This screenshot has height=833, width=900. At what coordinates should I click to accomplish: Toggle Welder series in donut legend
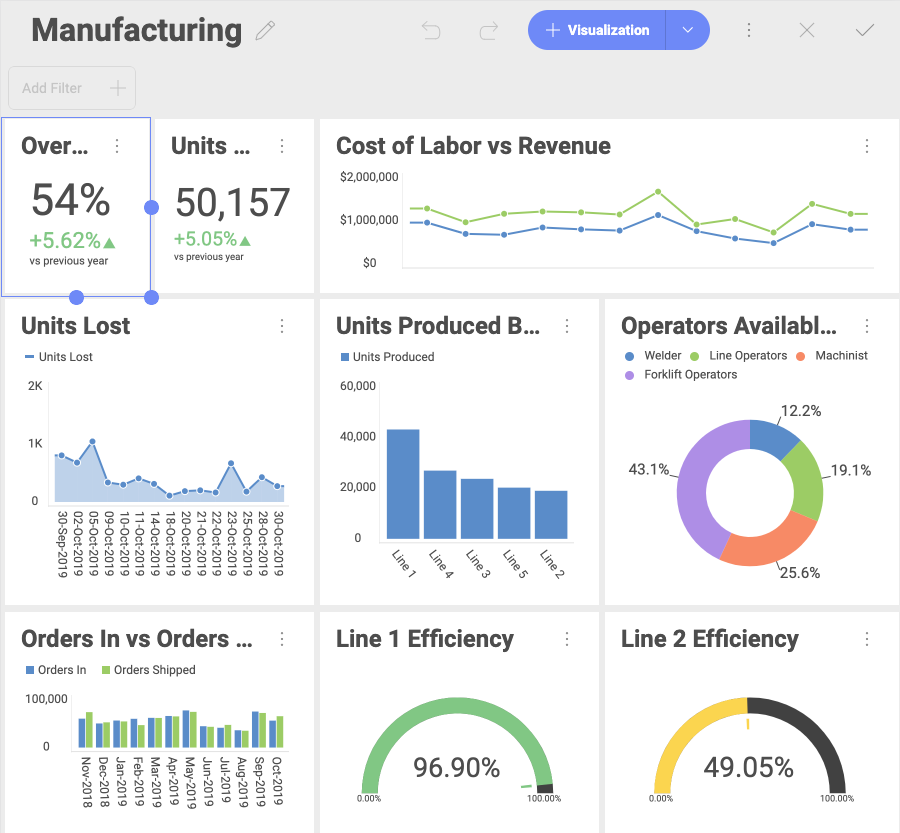click(x=661, y=356)
